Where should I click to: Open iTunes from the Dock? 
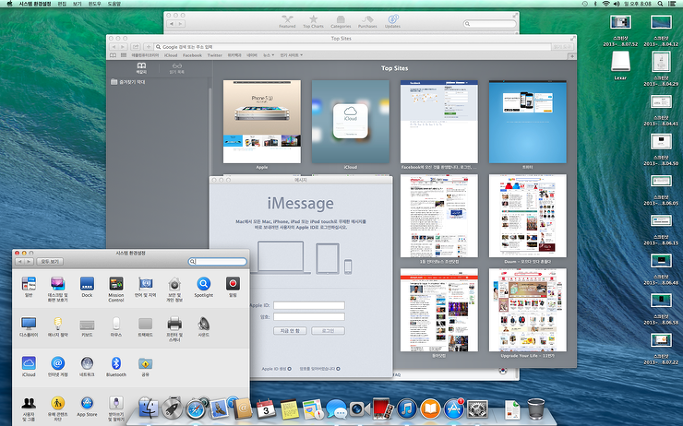(x=407, y=409)
